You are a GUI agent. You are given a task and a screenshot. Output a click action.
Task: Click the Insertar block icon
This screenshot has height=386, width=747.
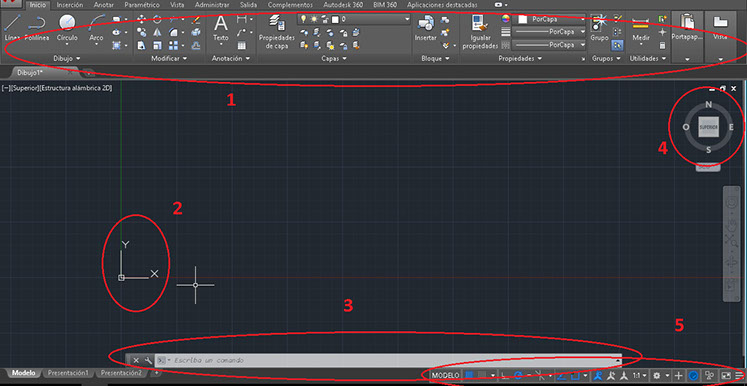[x=425, y=28]
